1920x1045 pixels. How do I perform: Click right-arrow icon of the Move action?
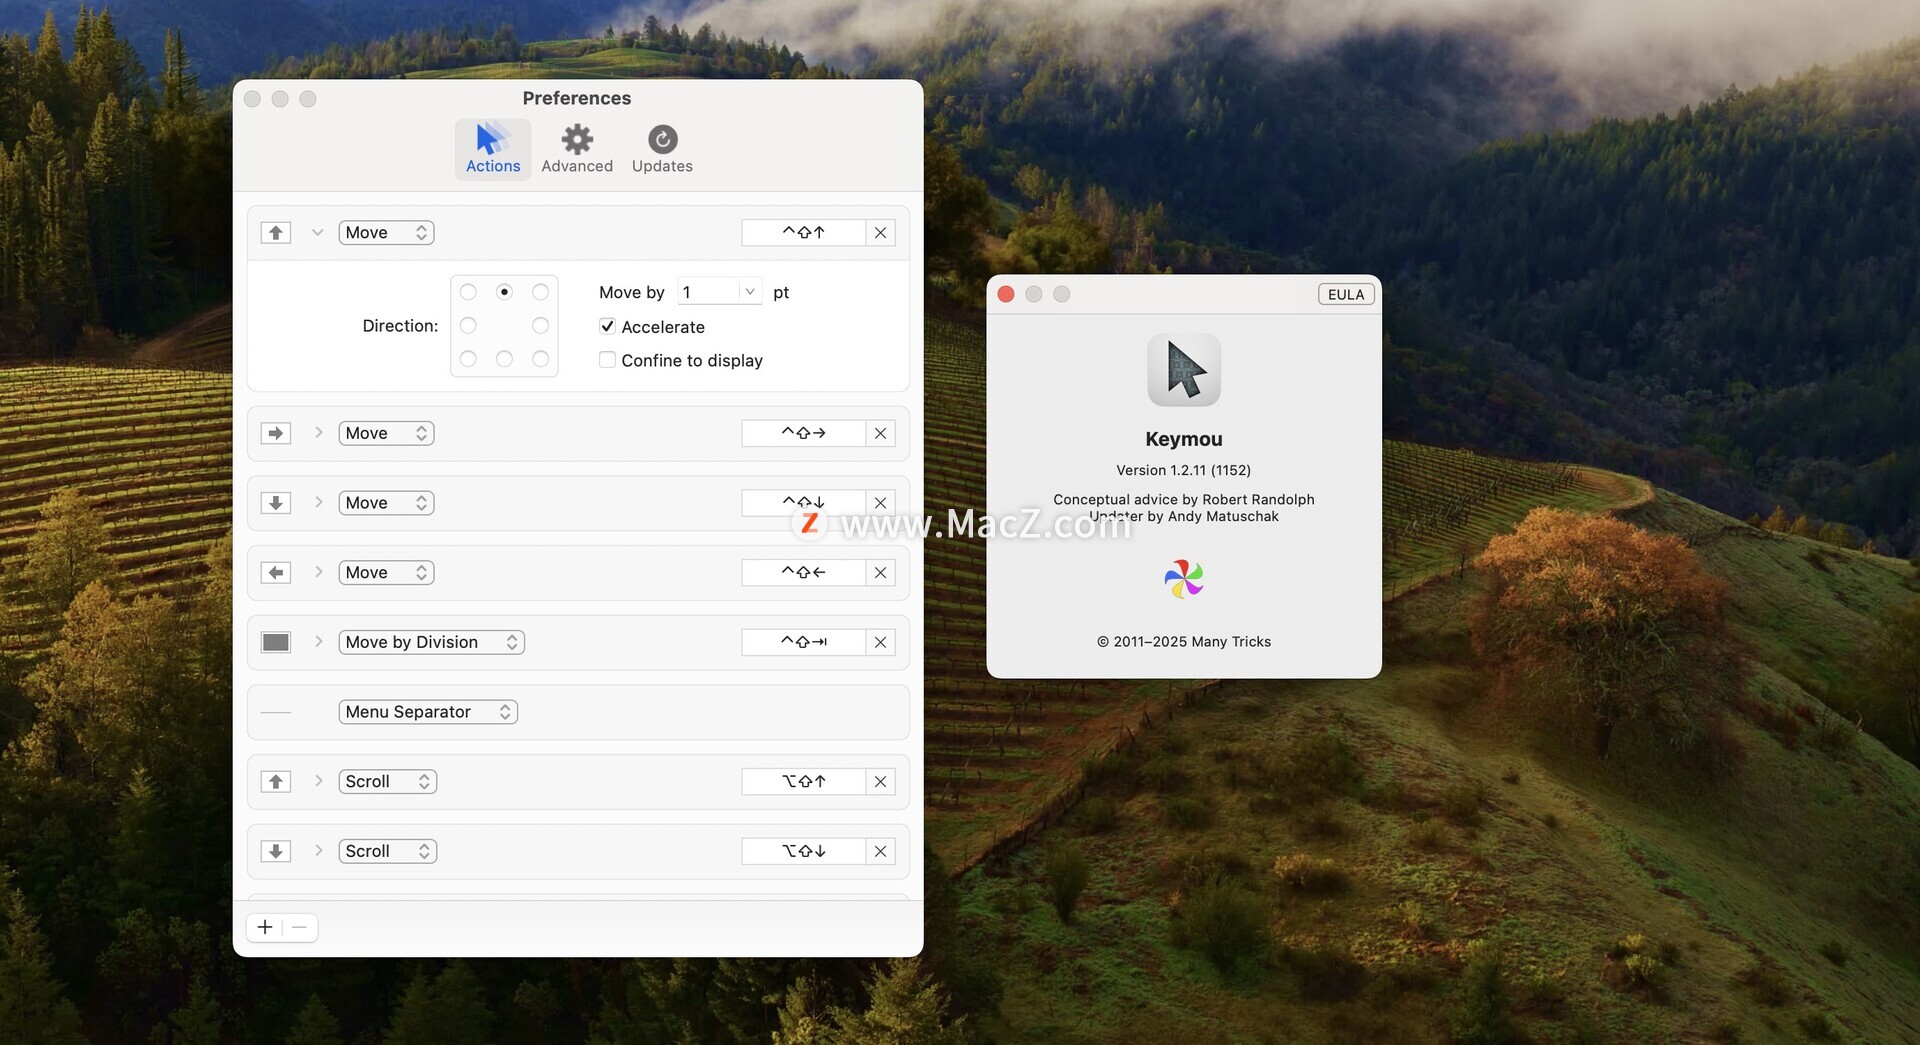(276, 434)
